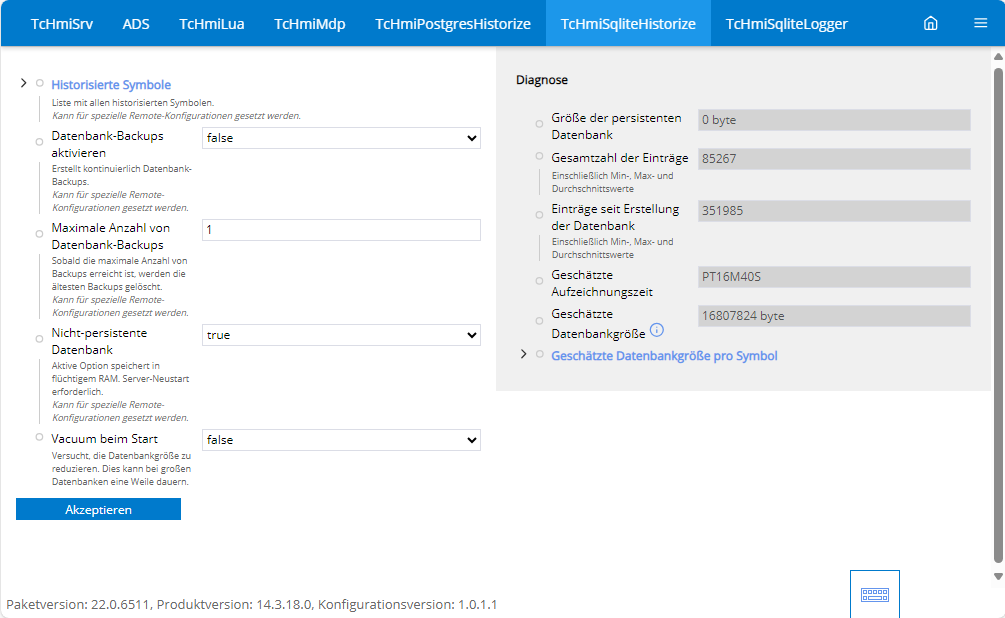Select the TcHmiPostgresHistorize tab
1005x618 pixels.
(x=453, y=24)
